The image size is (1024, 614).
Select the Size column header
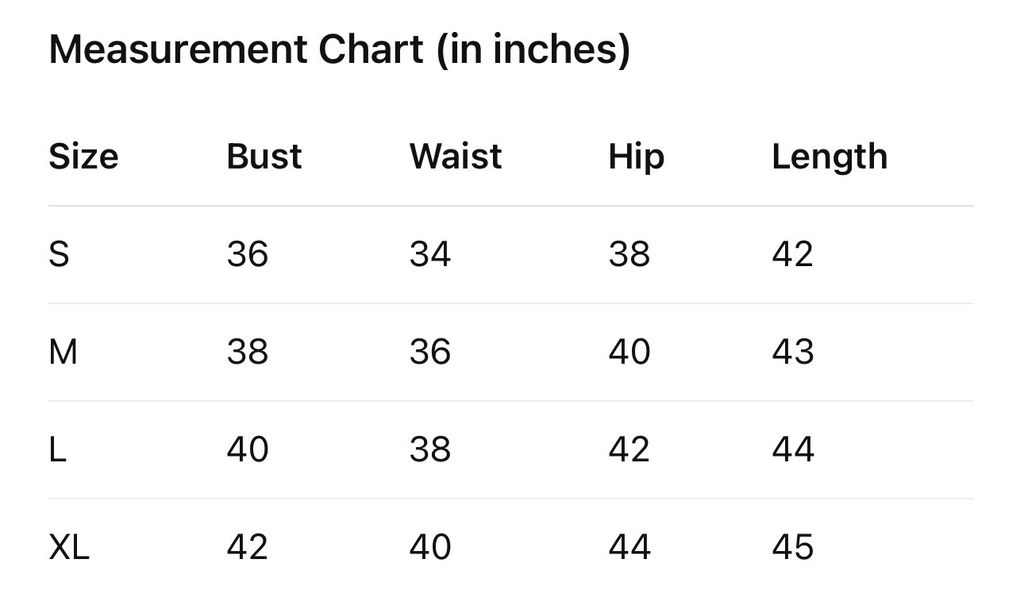coord(83,157)
